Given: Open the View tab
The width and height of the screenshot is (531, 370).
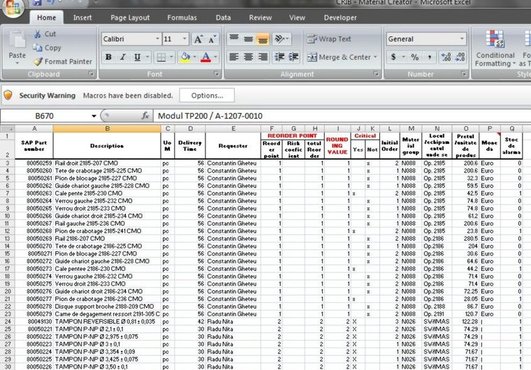Looking at the screenshot, I should click(x=297, y=18).
